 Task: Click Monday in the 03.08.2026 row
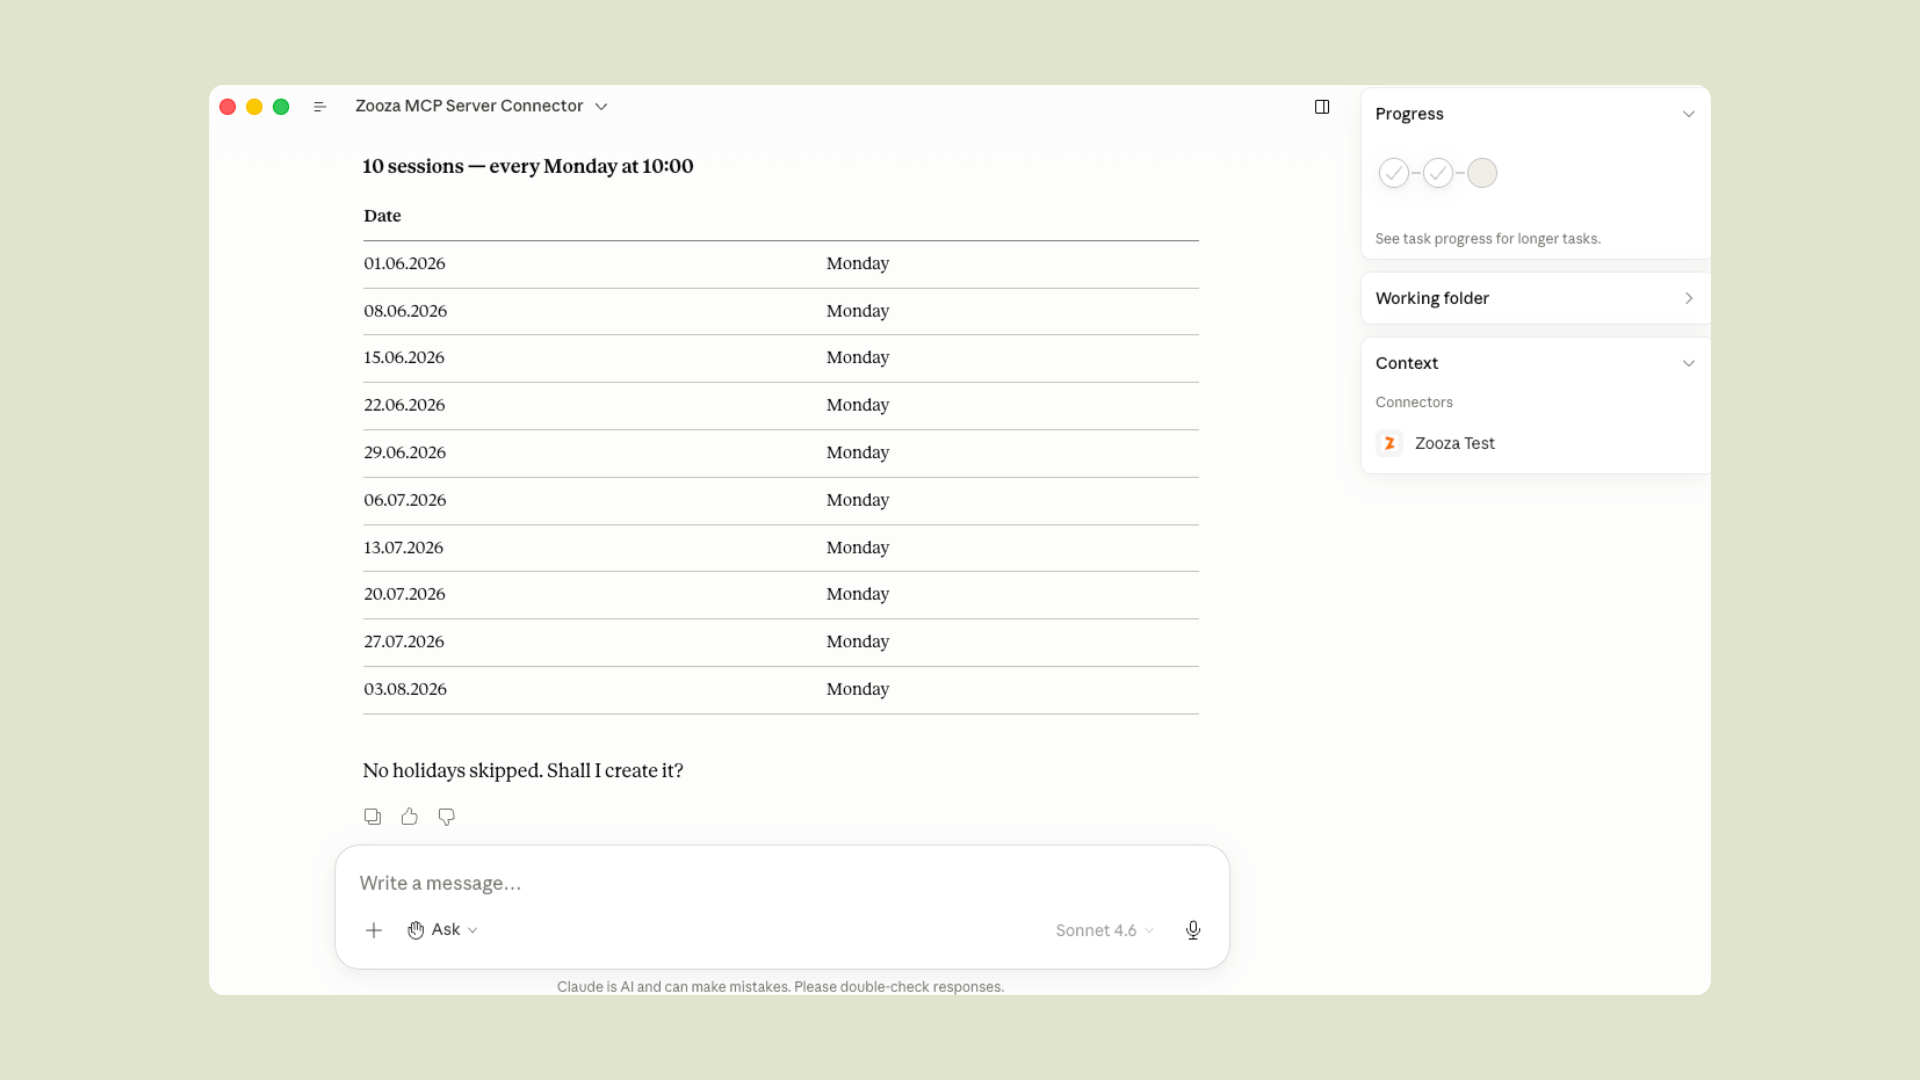pyautogui.click(x=857, y=689)
